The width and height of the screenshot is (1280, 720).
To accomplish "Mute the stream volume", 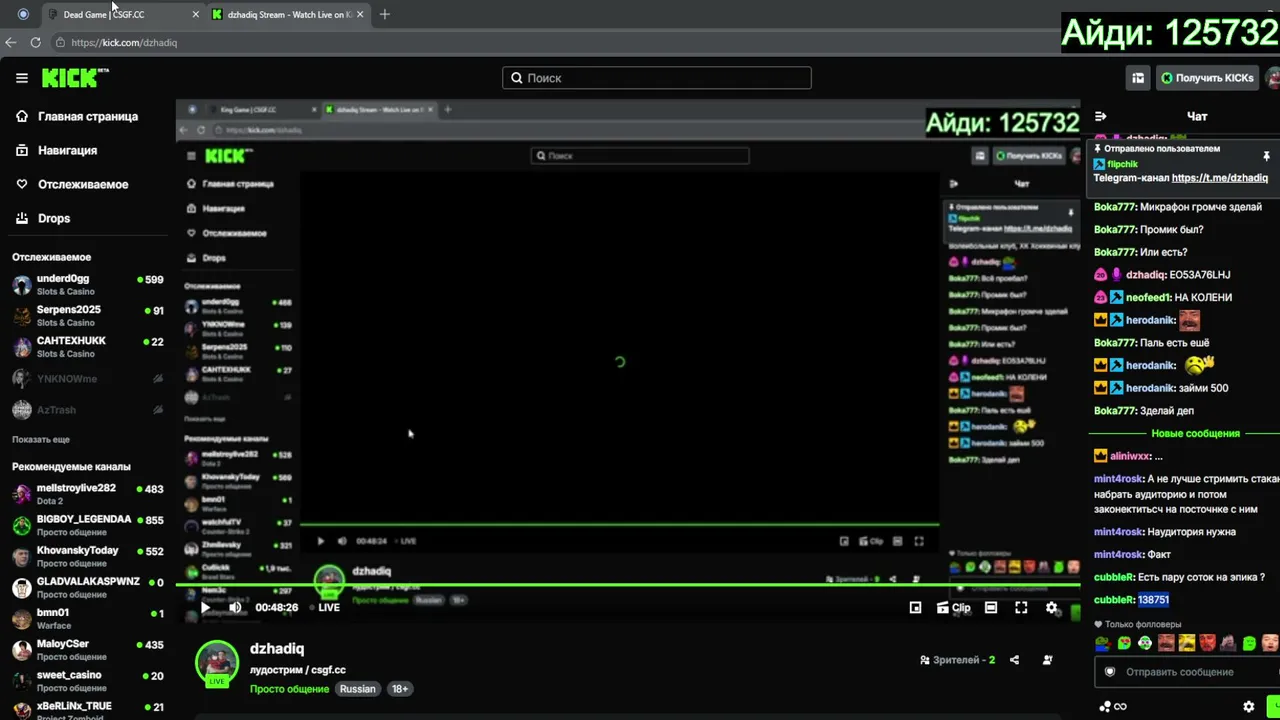I will 235,607.
